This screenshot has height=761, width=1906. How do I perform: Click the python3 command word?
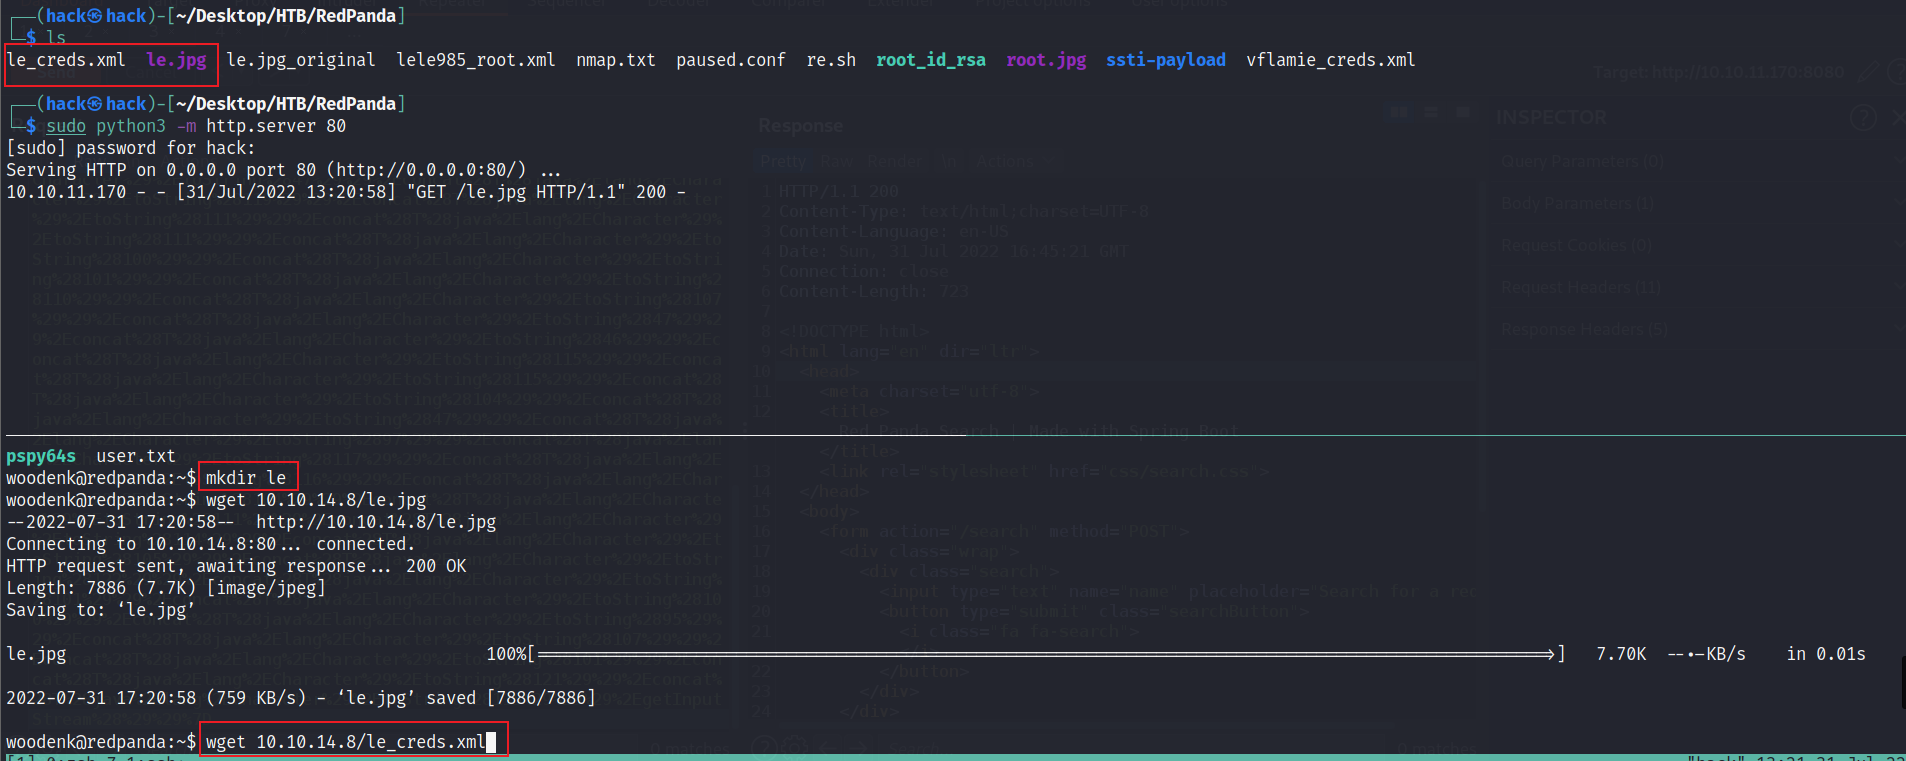131,126
